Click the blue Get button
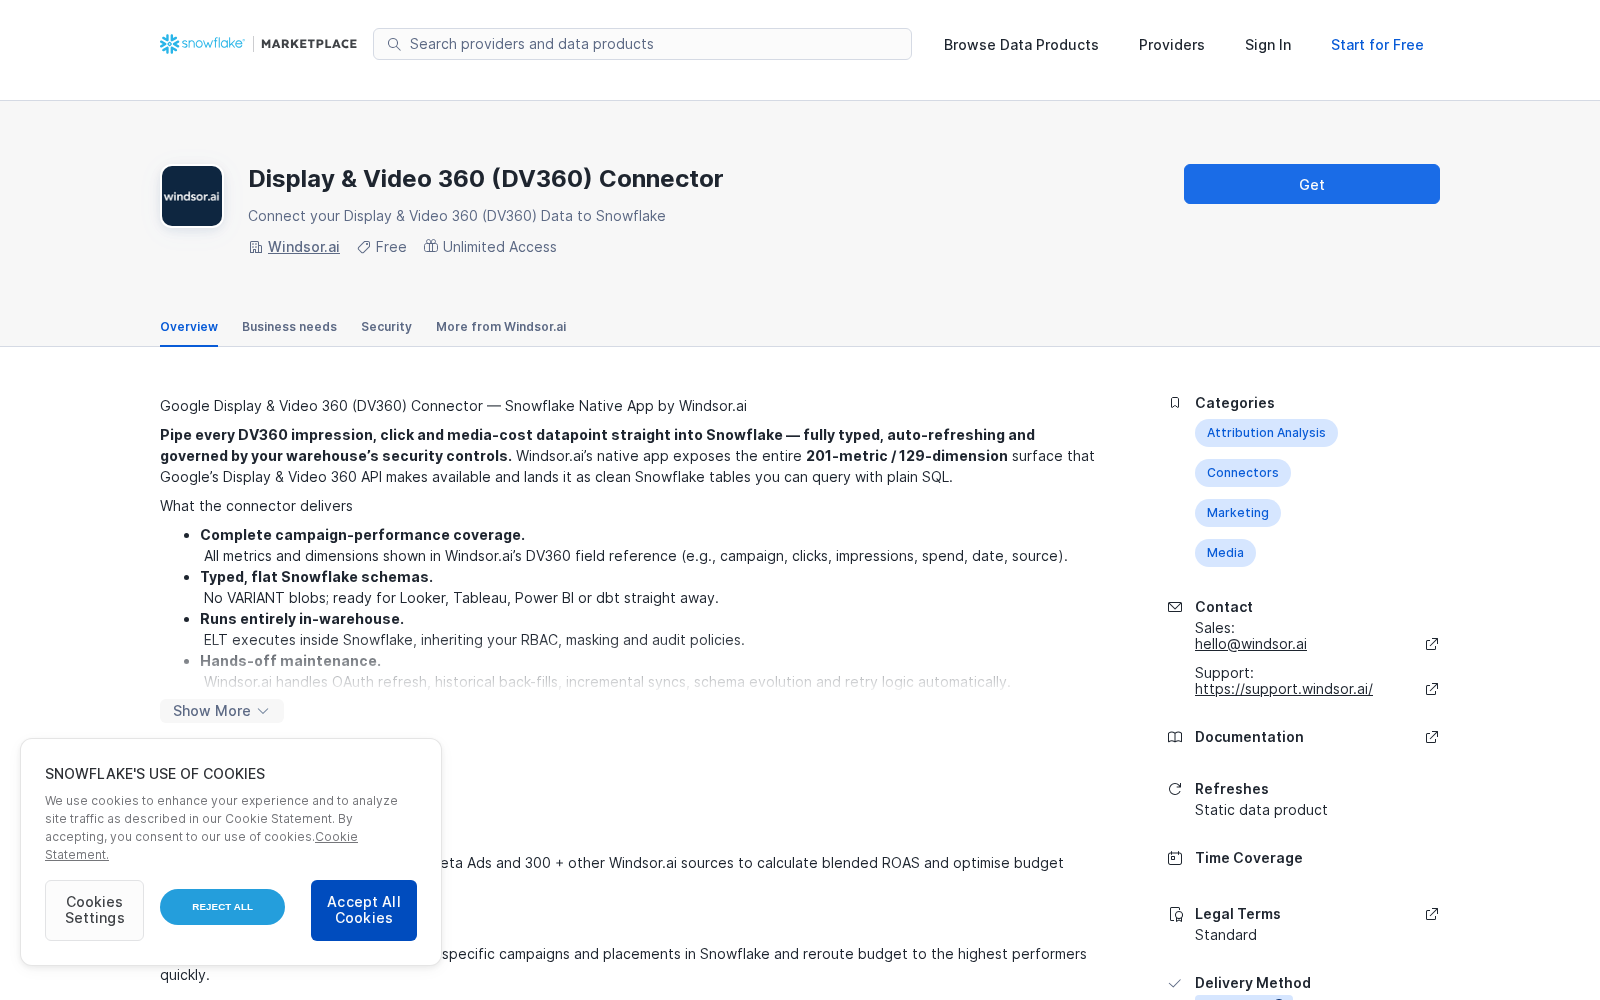 click(1312, 184)
